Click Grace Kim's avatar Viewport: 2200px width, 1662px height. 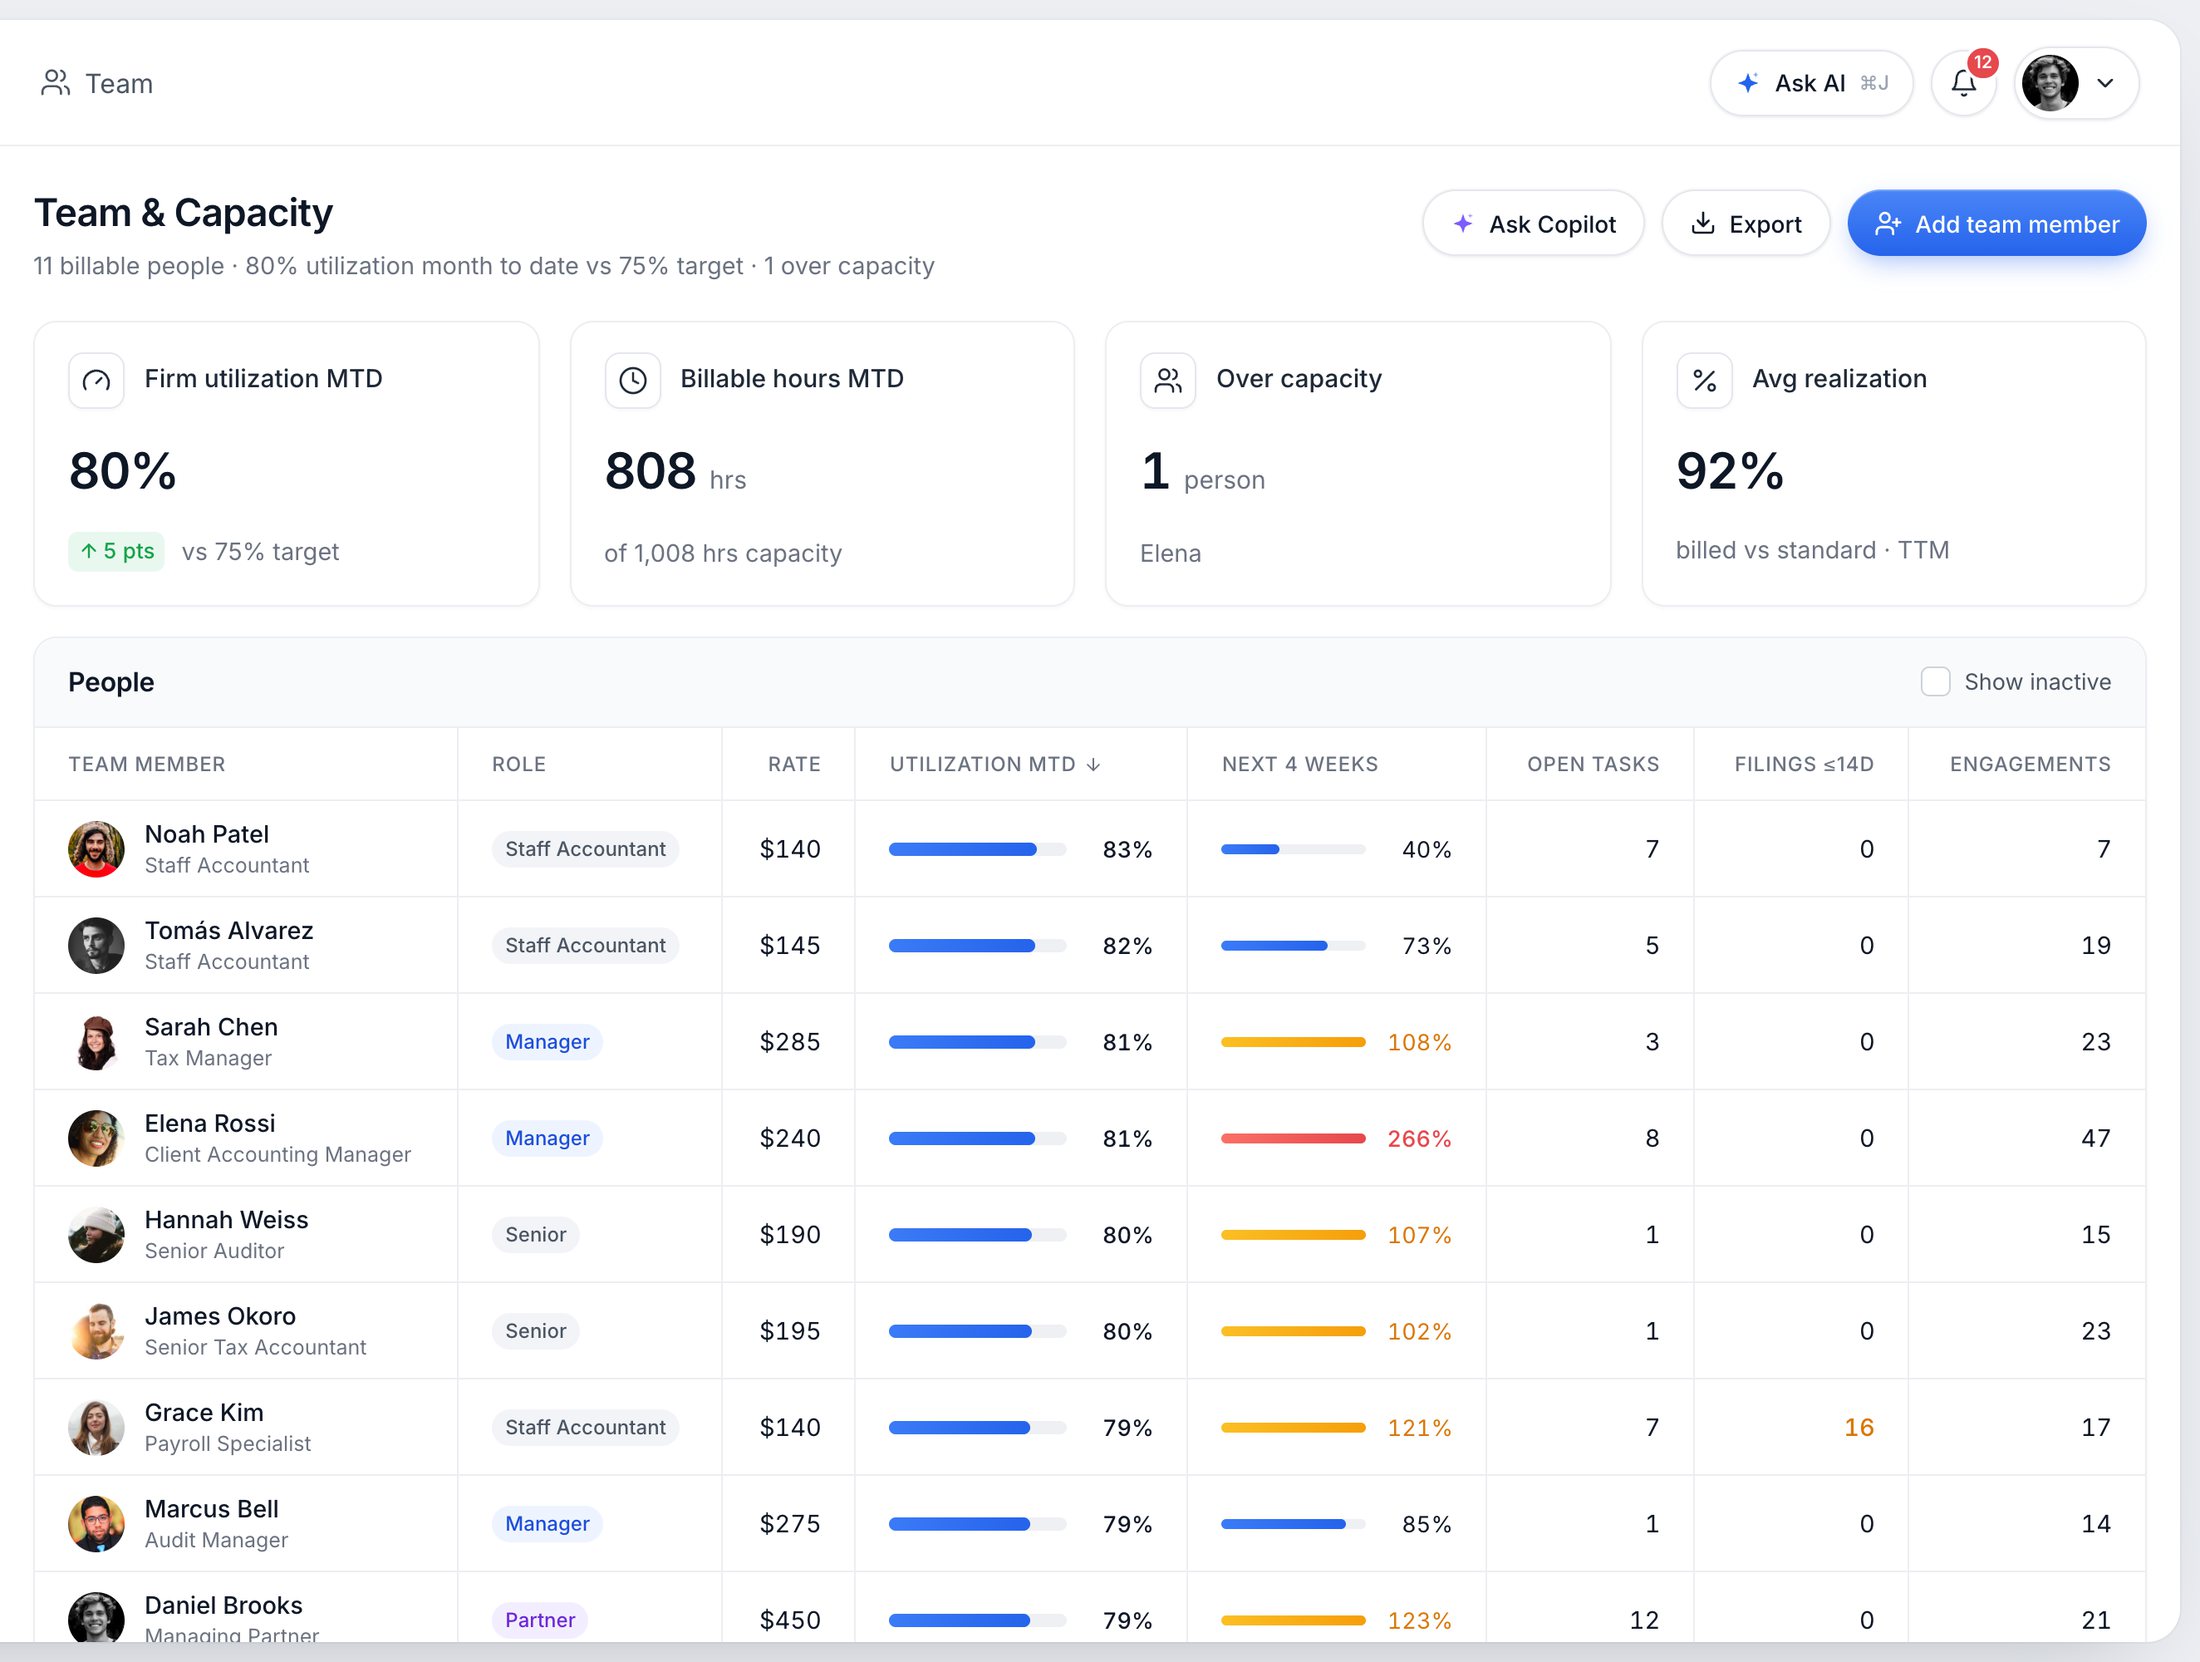tap(96, 1427)
